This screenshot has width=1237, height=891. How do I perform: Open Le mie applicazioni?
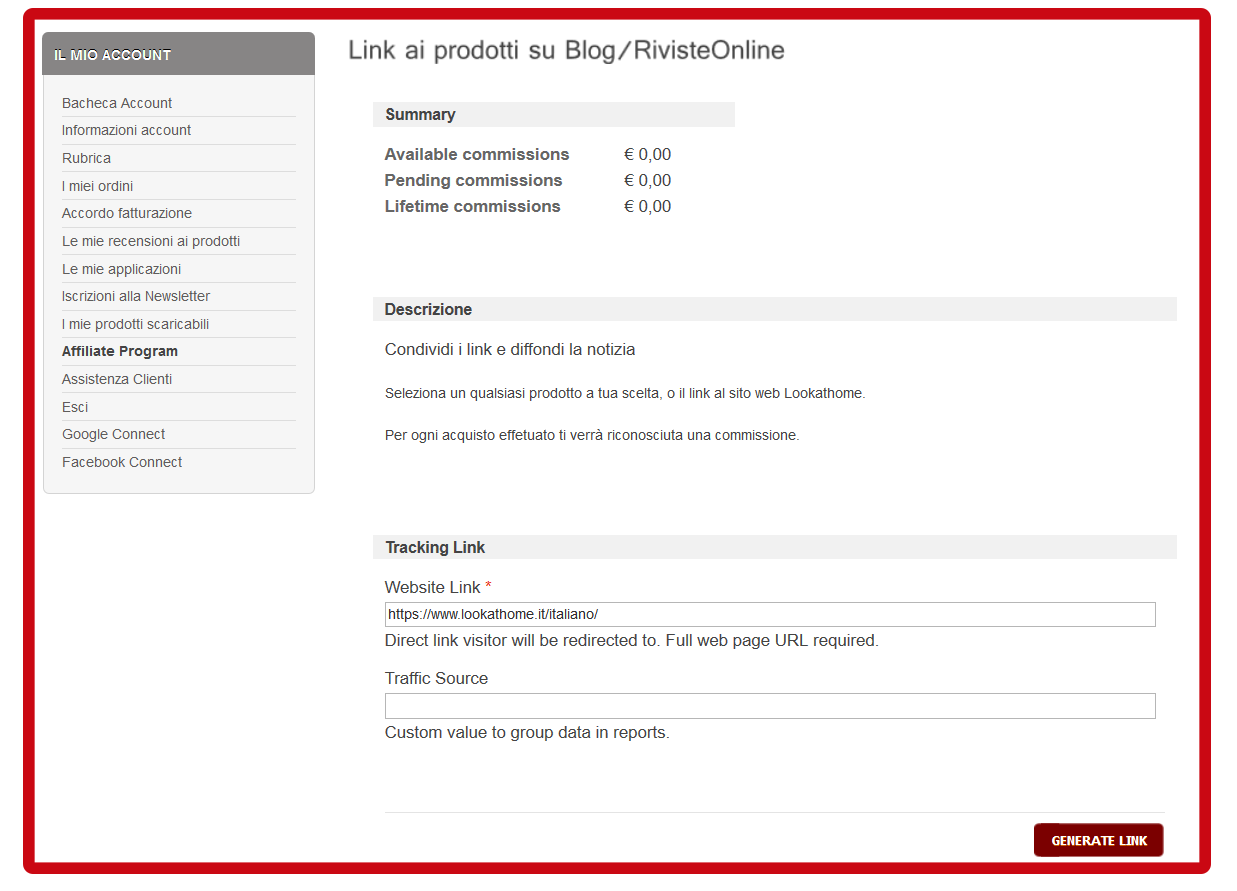click(x=121, y=269)
